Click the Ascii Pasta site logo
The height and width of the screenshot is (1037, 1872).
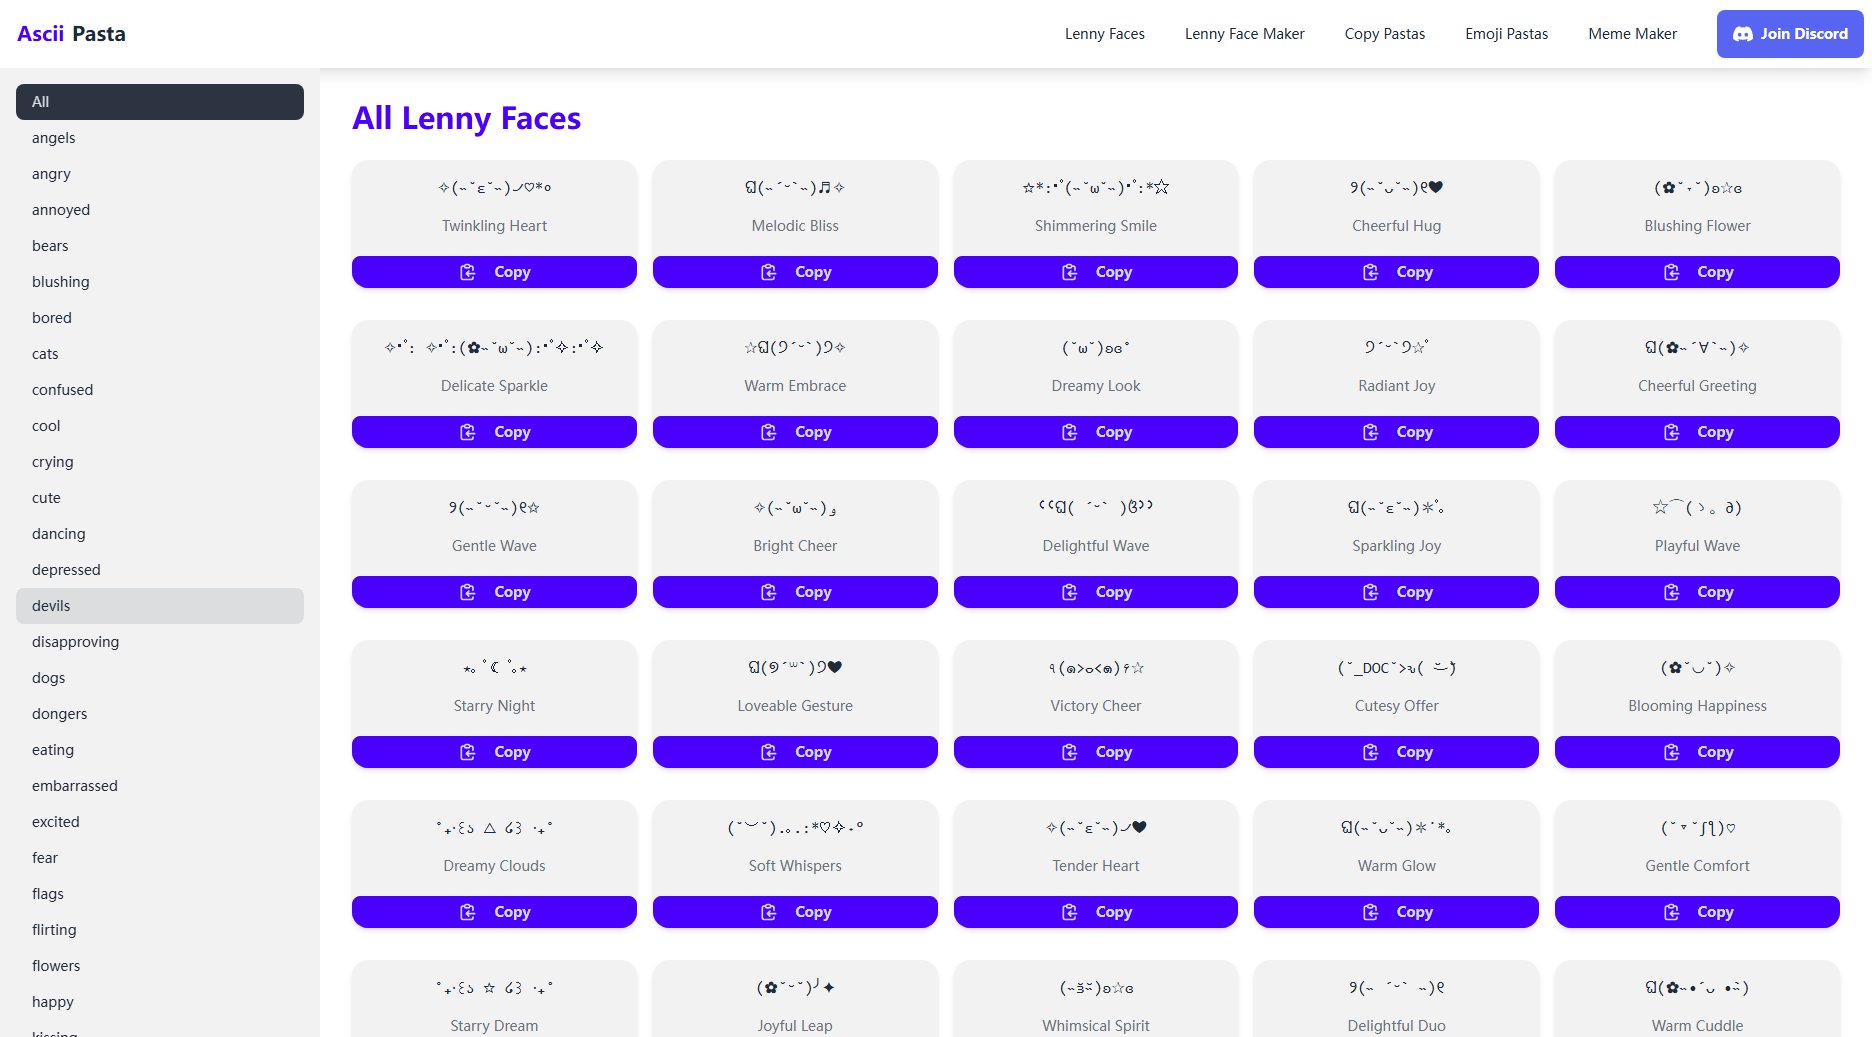coord(71,34)
